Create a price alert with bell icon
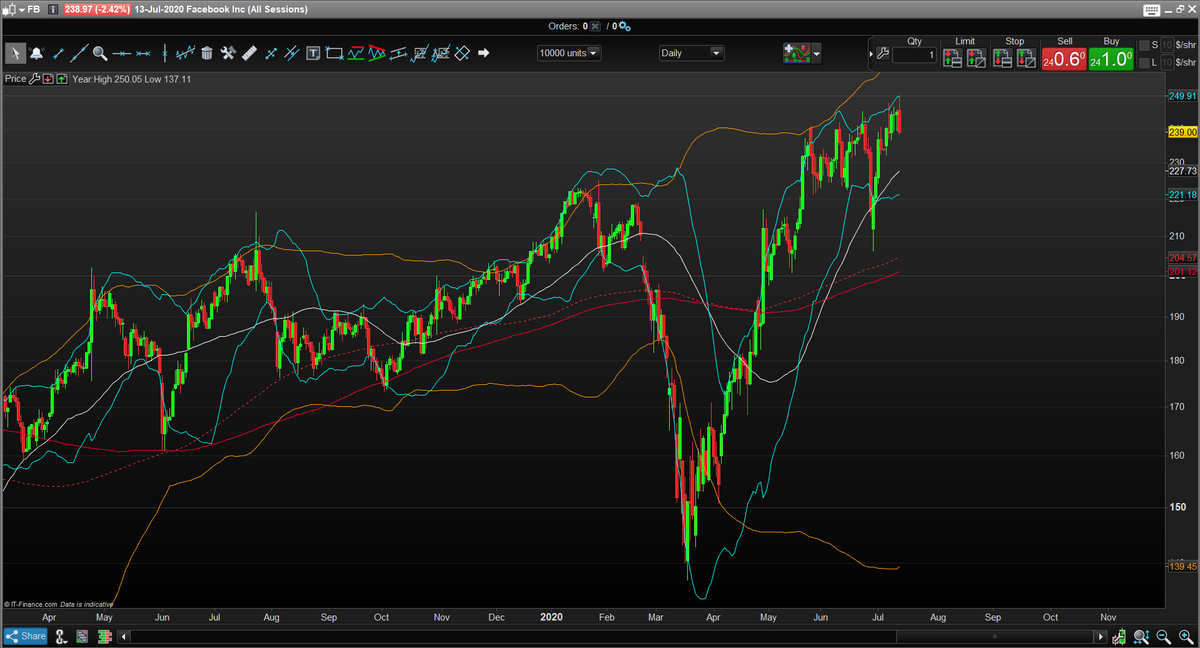Viewport: 1200px width, 648px height. point(37,53)
